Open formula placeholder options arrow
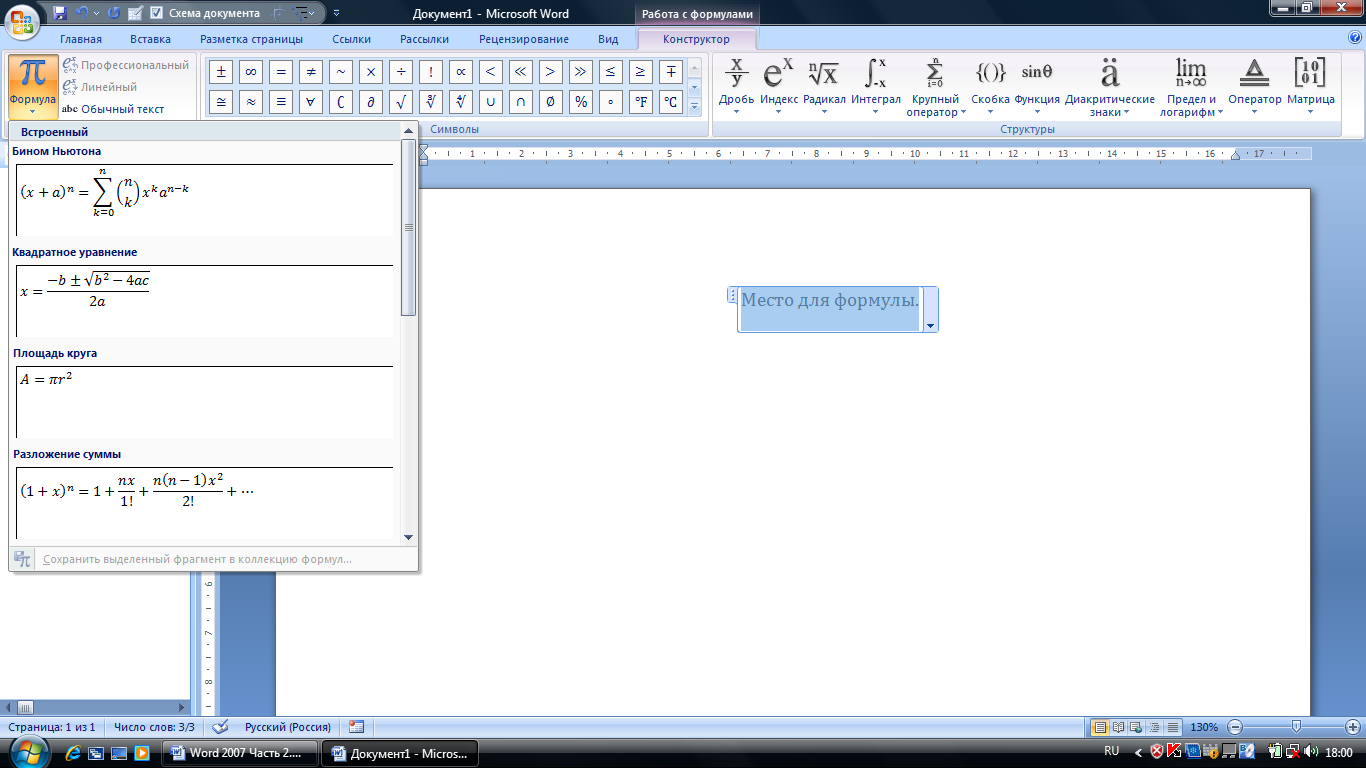This screenshot has height=768, width=1366. point(930,326)
